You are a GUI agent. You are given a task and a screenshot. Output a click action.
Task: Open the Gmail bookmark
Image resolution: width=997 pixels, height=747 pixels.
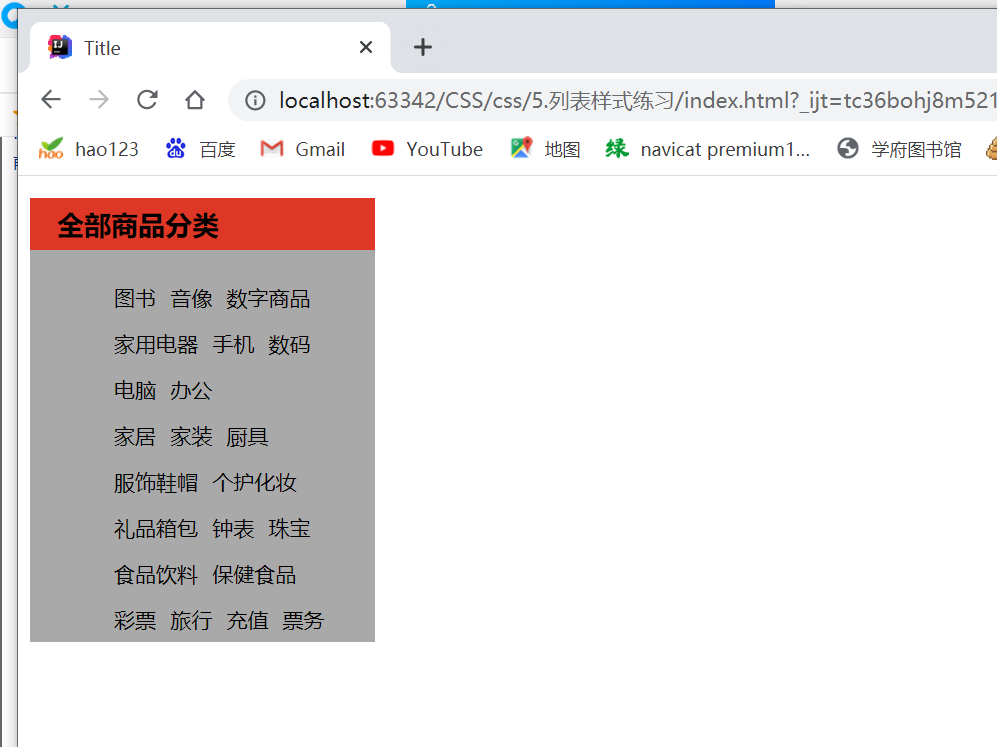pyautogui.click(x=303, y=149)
